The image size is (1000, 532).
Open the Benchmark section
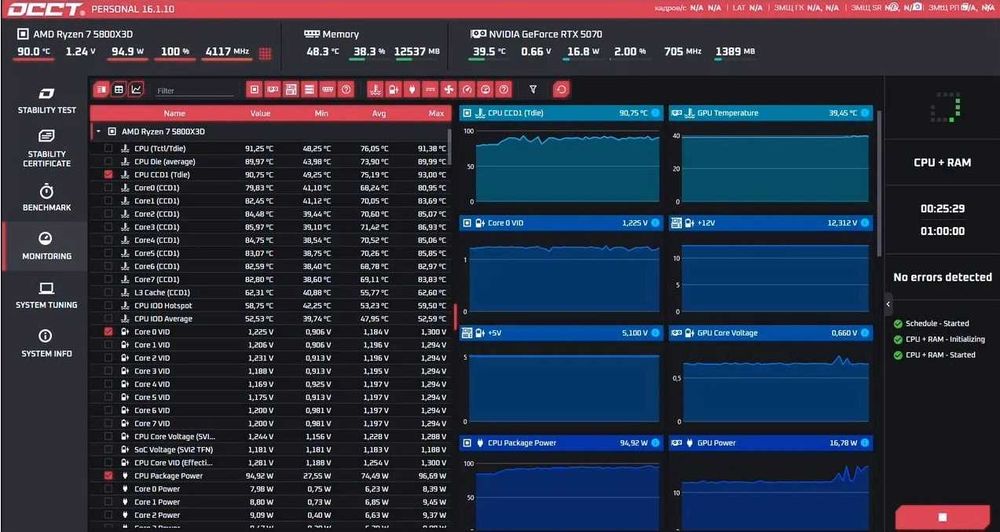click(47, 198)
